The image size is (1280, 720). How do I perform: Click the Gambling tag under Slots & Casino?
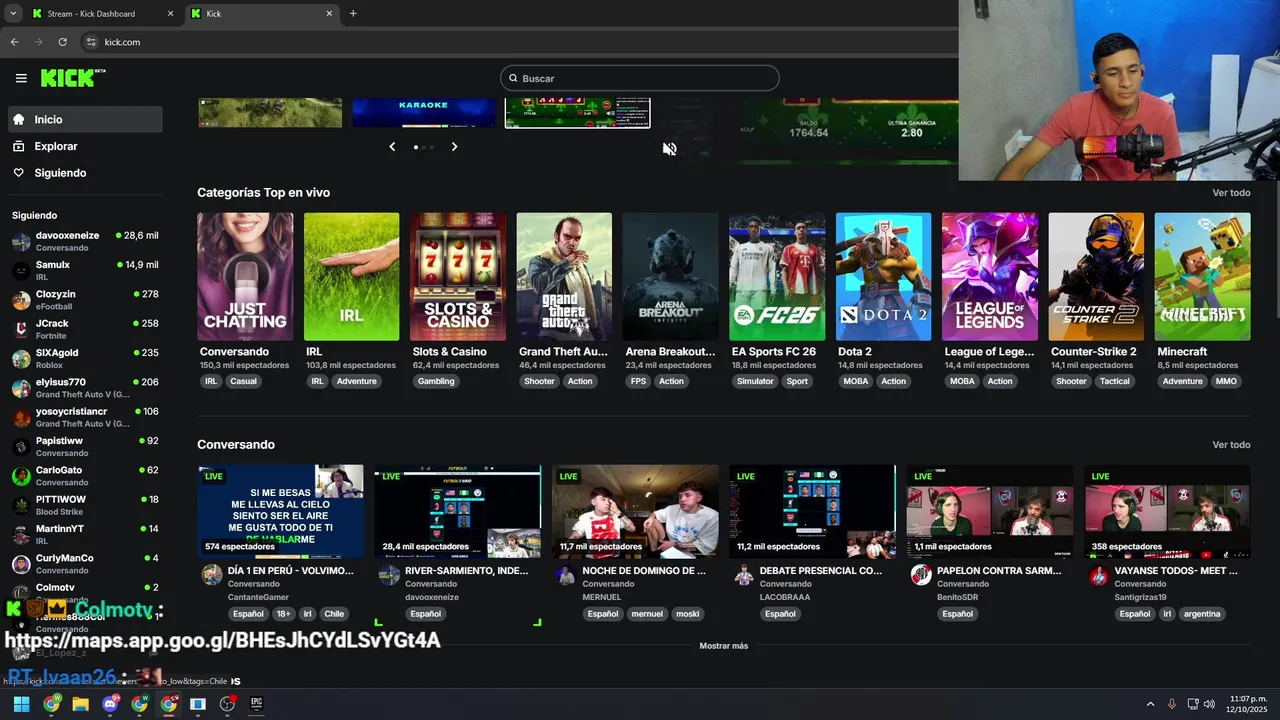(x=436, y=381)
